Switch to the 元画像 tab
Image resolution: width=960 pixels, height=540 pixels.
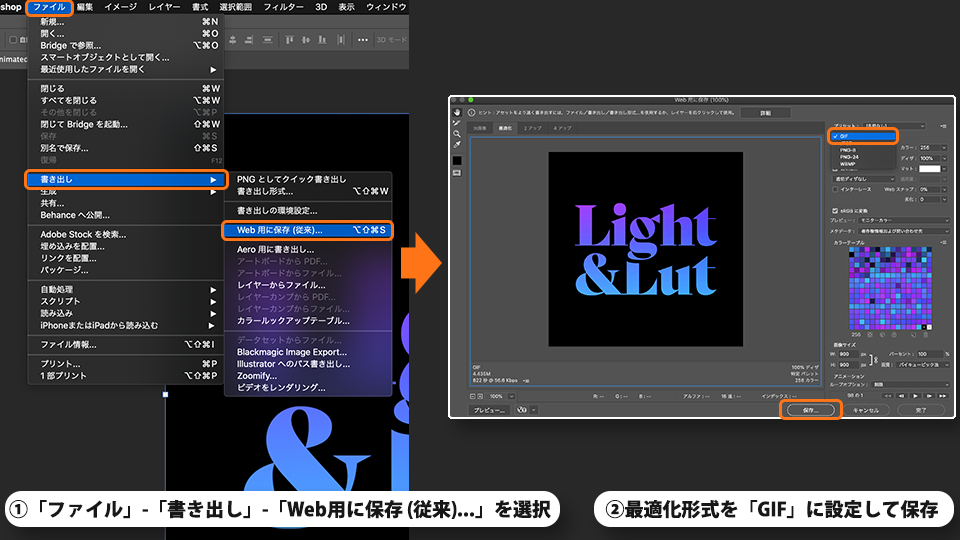click(x=479, y=128)
